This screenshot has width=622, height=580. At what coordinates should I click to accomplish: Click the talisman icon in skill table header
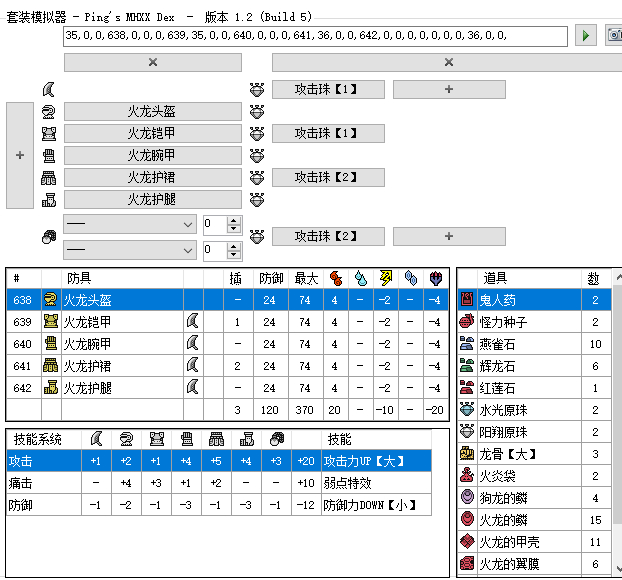tap(276, 439)
